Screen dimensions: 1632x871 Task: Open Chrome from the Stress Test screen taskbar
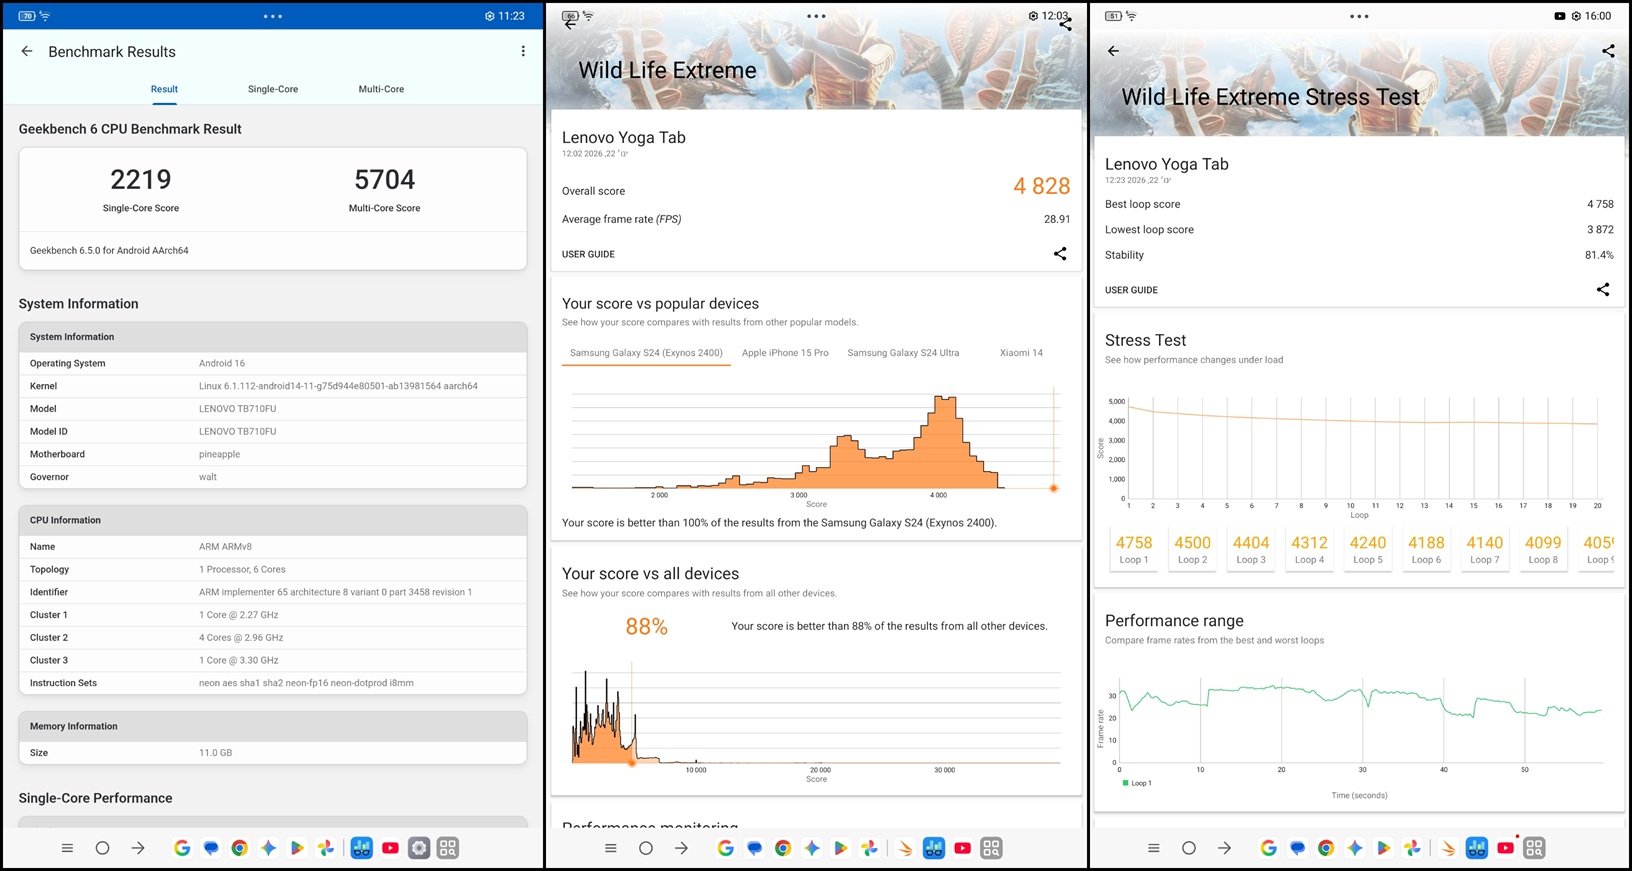point(1326,848)
